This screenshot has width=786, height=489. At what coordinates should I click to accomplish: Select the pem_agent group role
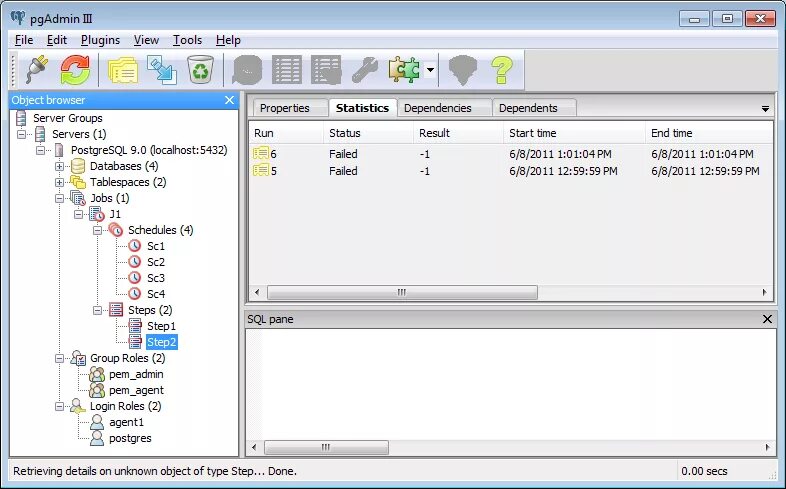136,391
